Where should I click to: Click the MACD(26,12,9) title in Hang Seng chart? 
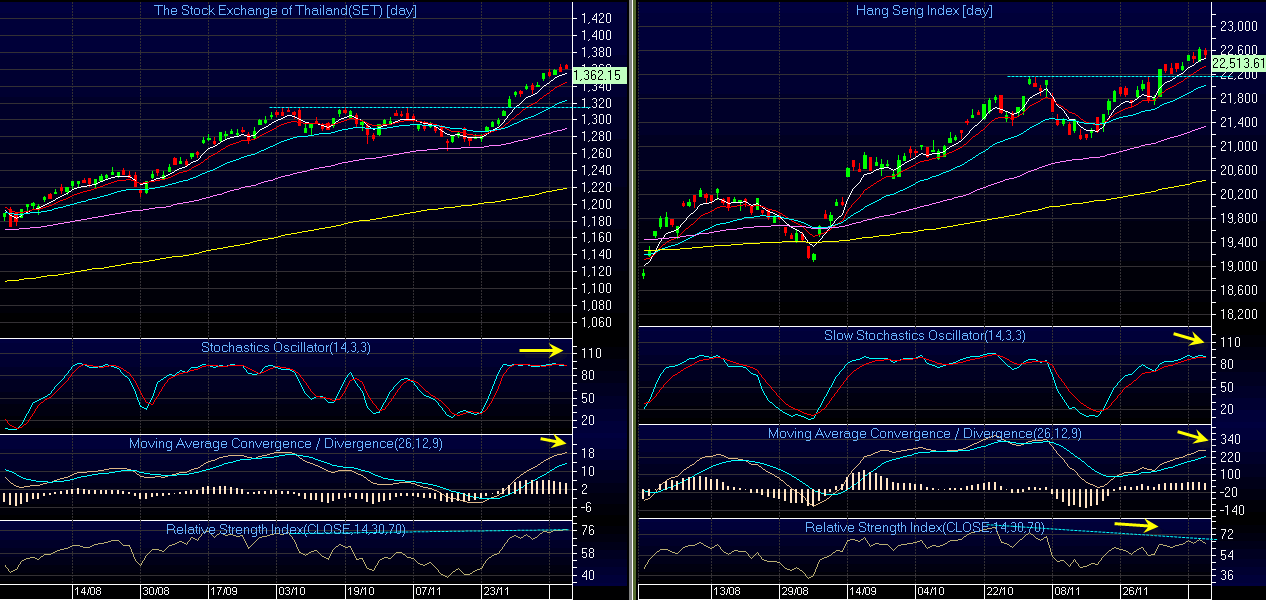tap(924, 434)
